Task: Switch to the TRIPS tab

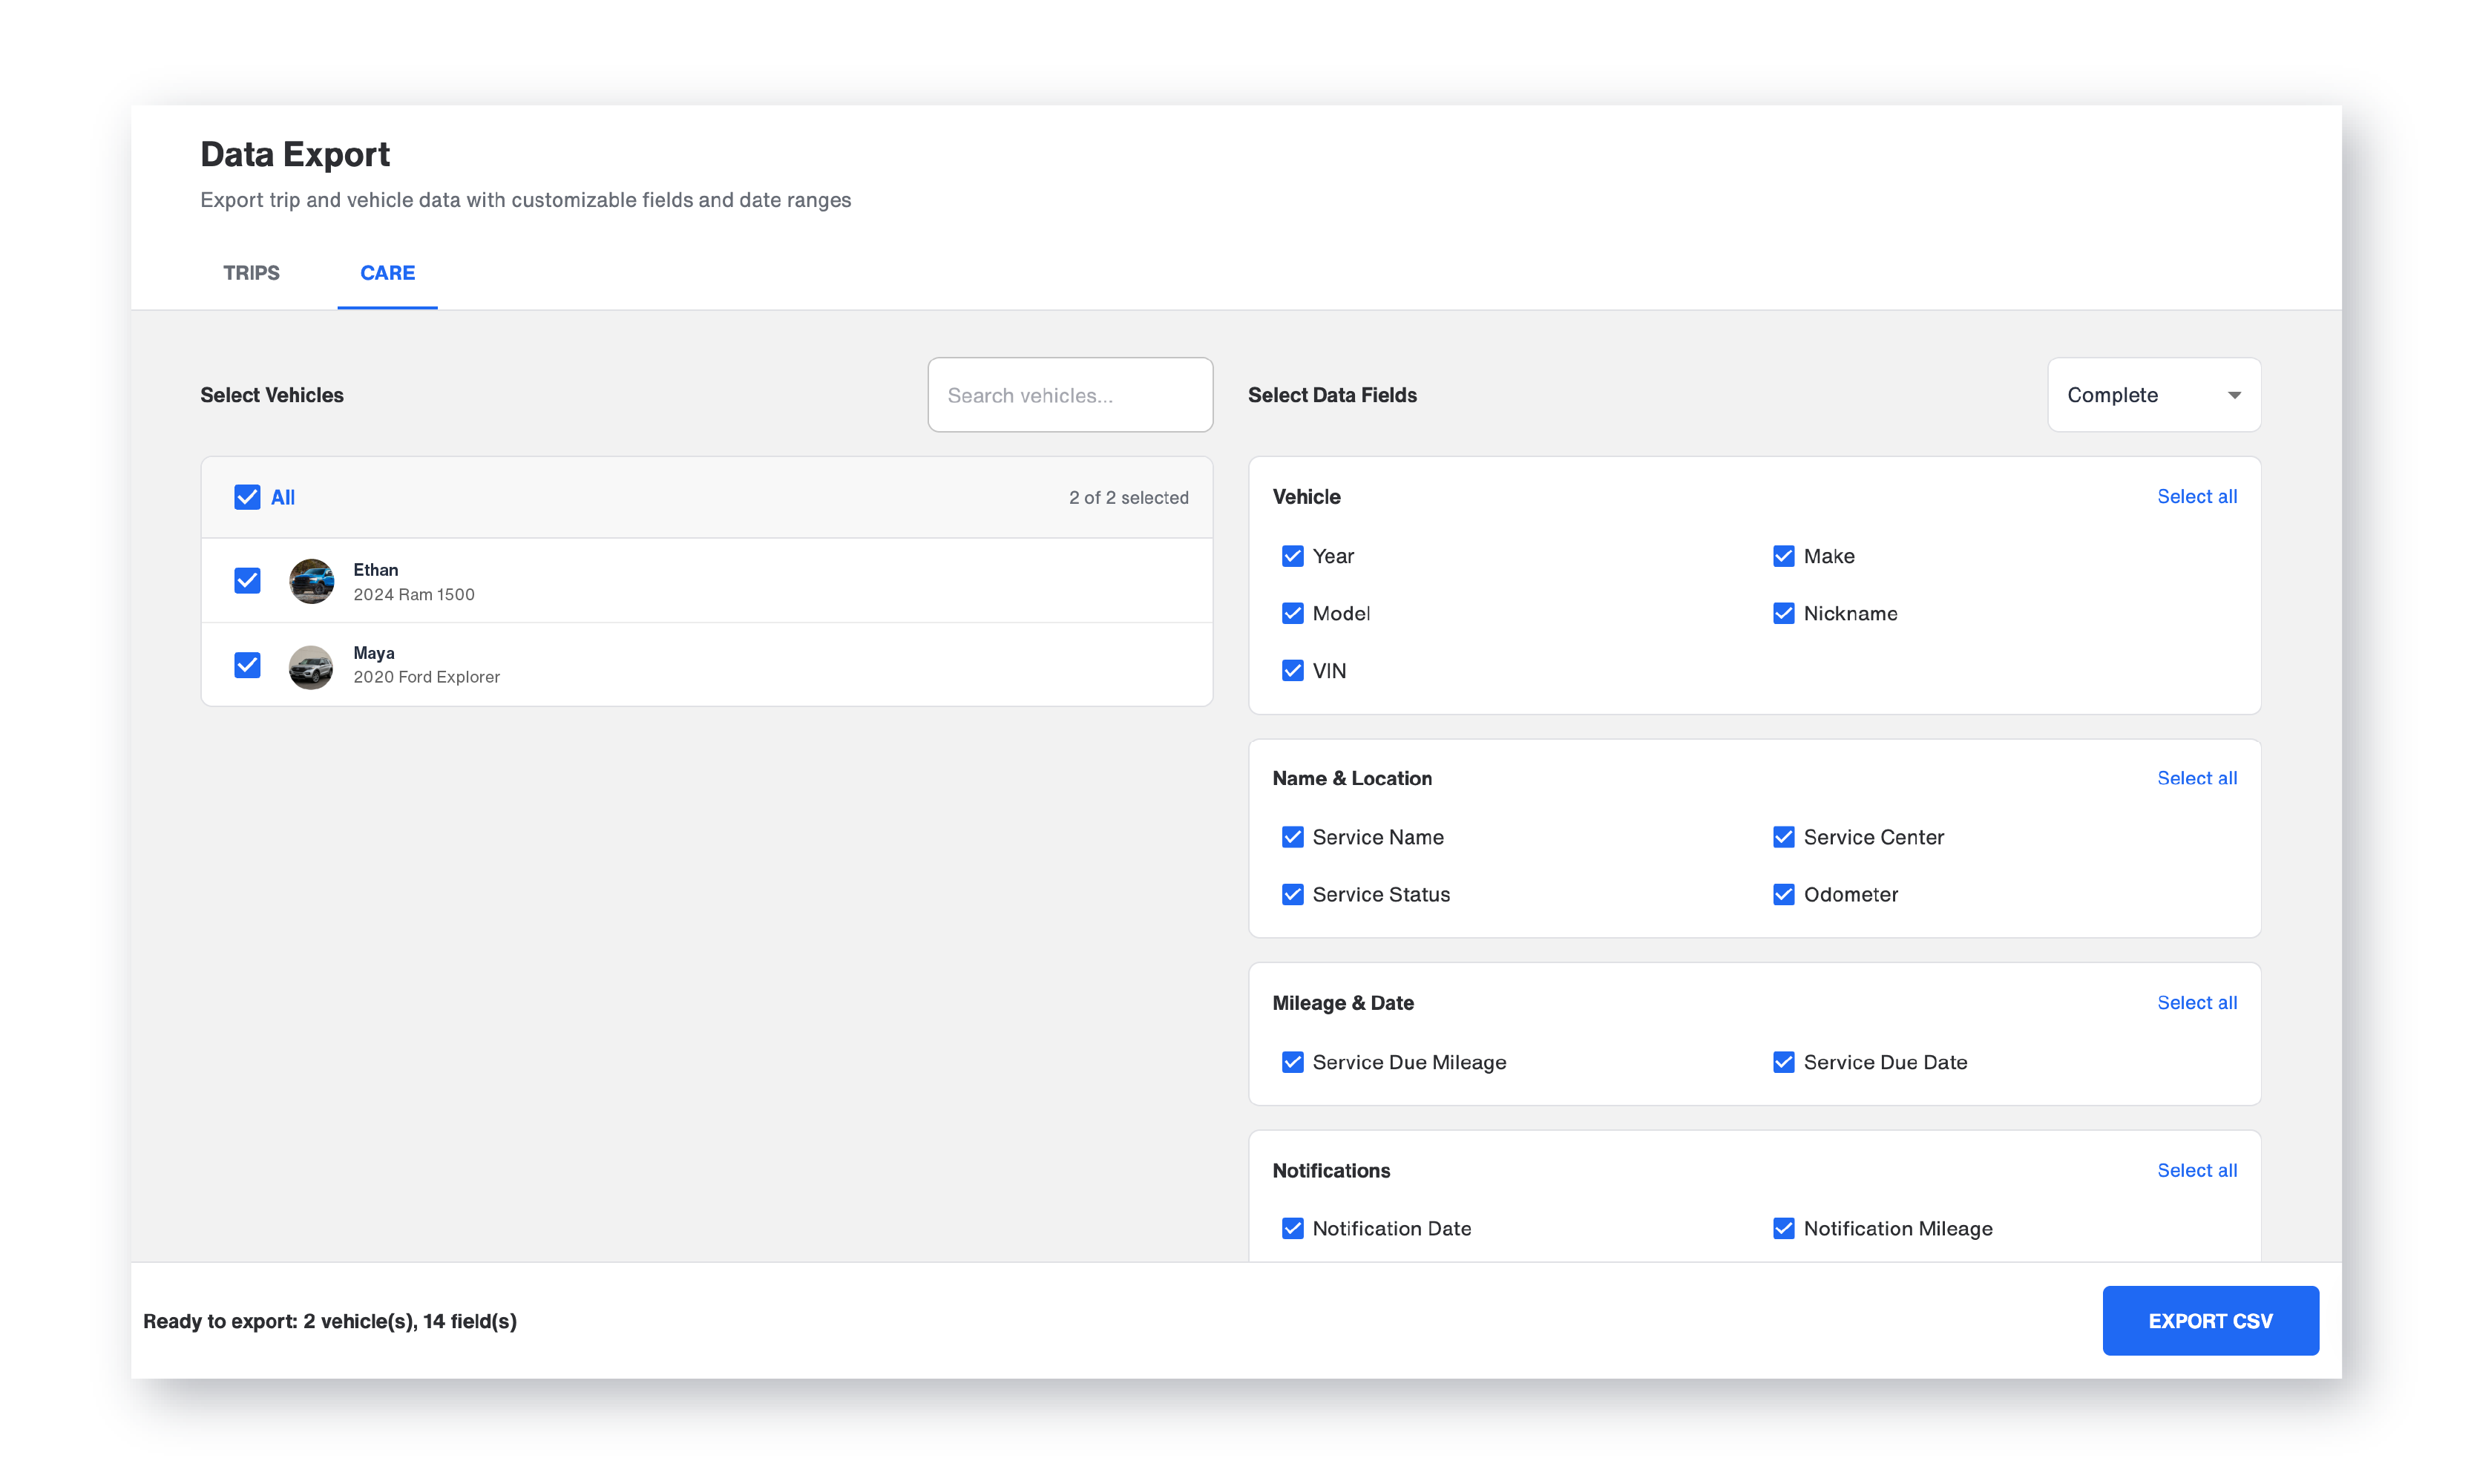Action: (x=251, y=273)
